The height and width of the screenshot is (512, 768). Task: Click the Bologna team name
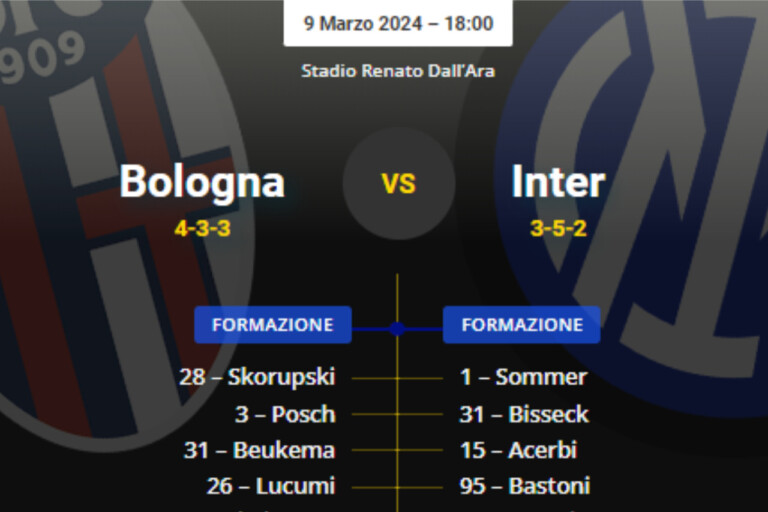click(202, 182)
